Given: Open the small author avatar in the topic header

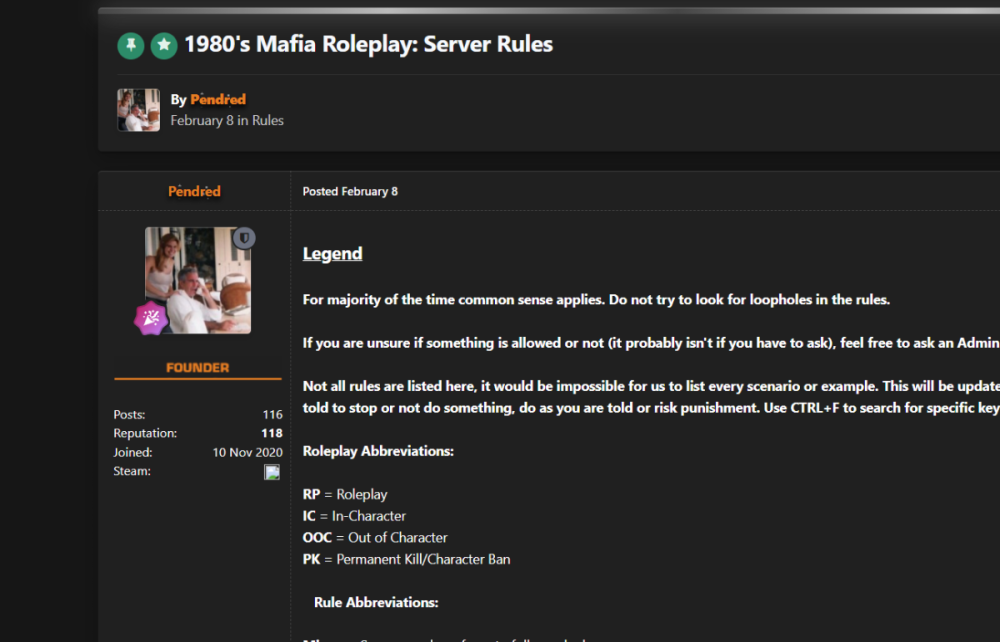Looking at the screenshot, I should pos(138,110).
